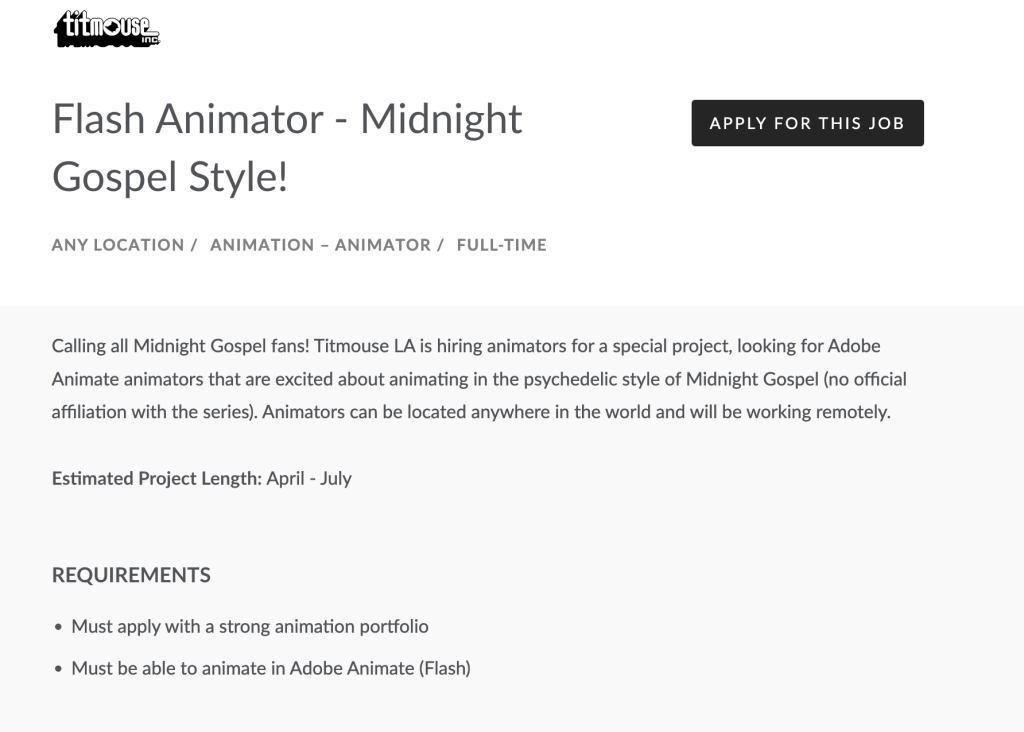Click the word Midnight in the job title
Screen dimensions: 1024x732
[x=441, y=119]
